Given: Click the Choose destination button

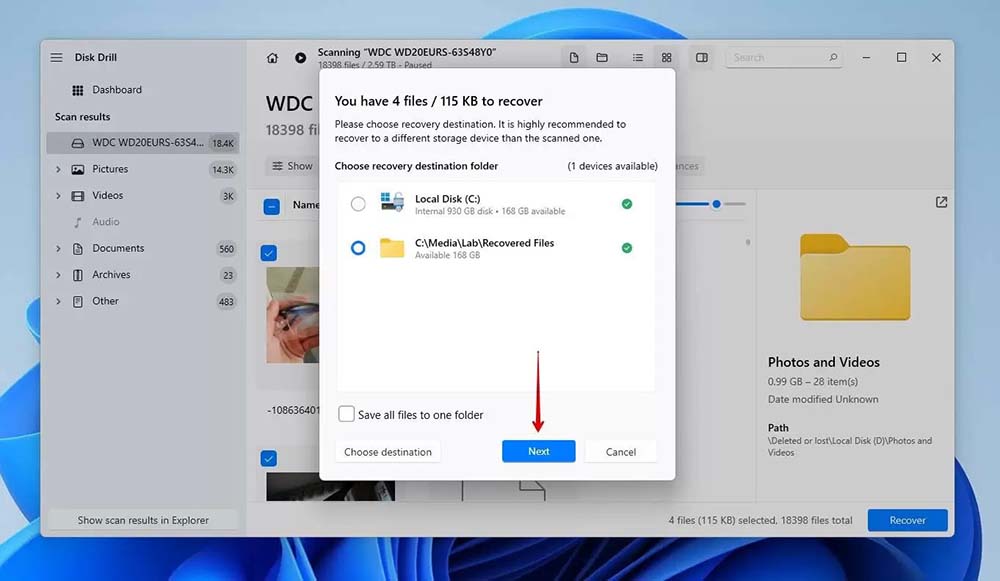Looking at the screenshot, I should click(x=388, y=452).
